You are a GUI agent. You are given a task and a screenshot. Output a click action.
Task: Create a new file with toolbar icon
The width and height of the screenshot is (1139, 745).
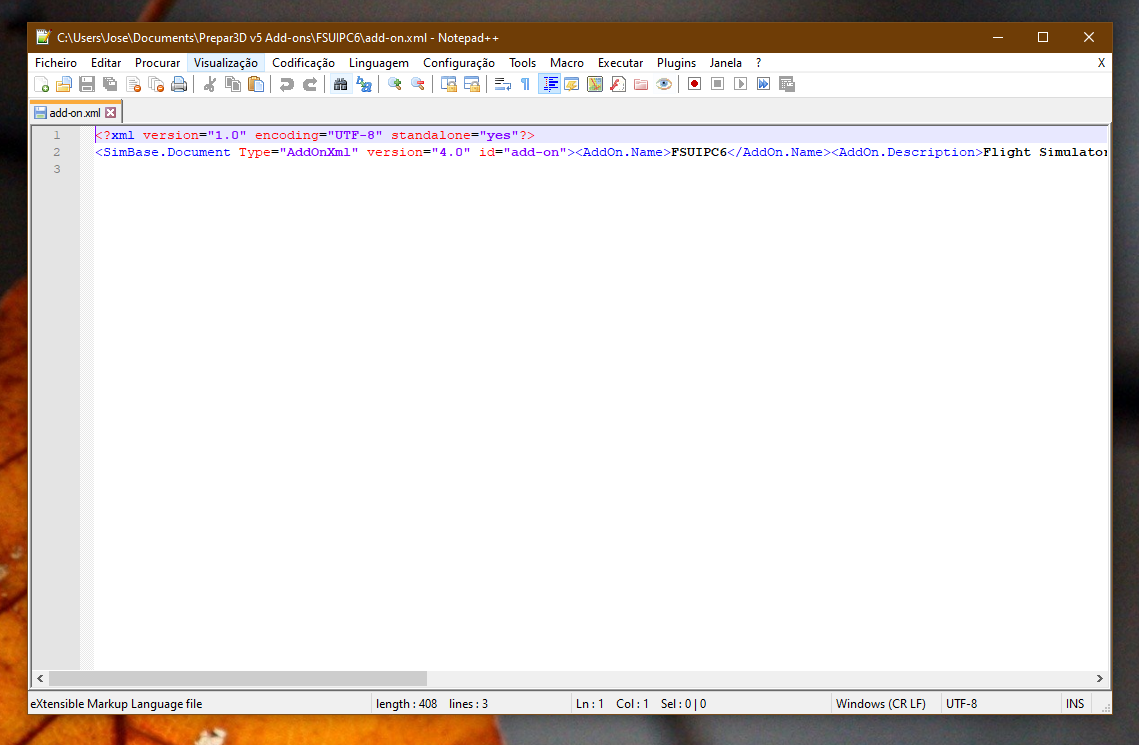pos(41,84)
